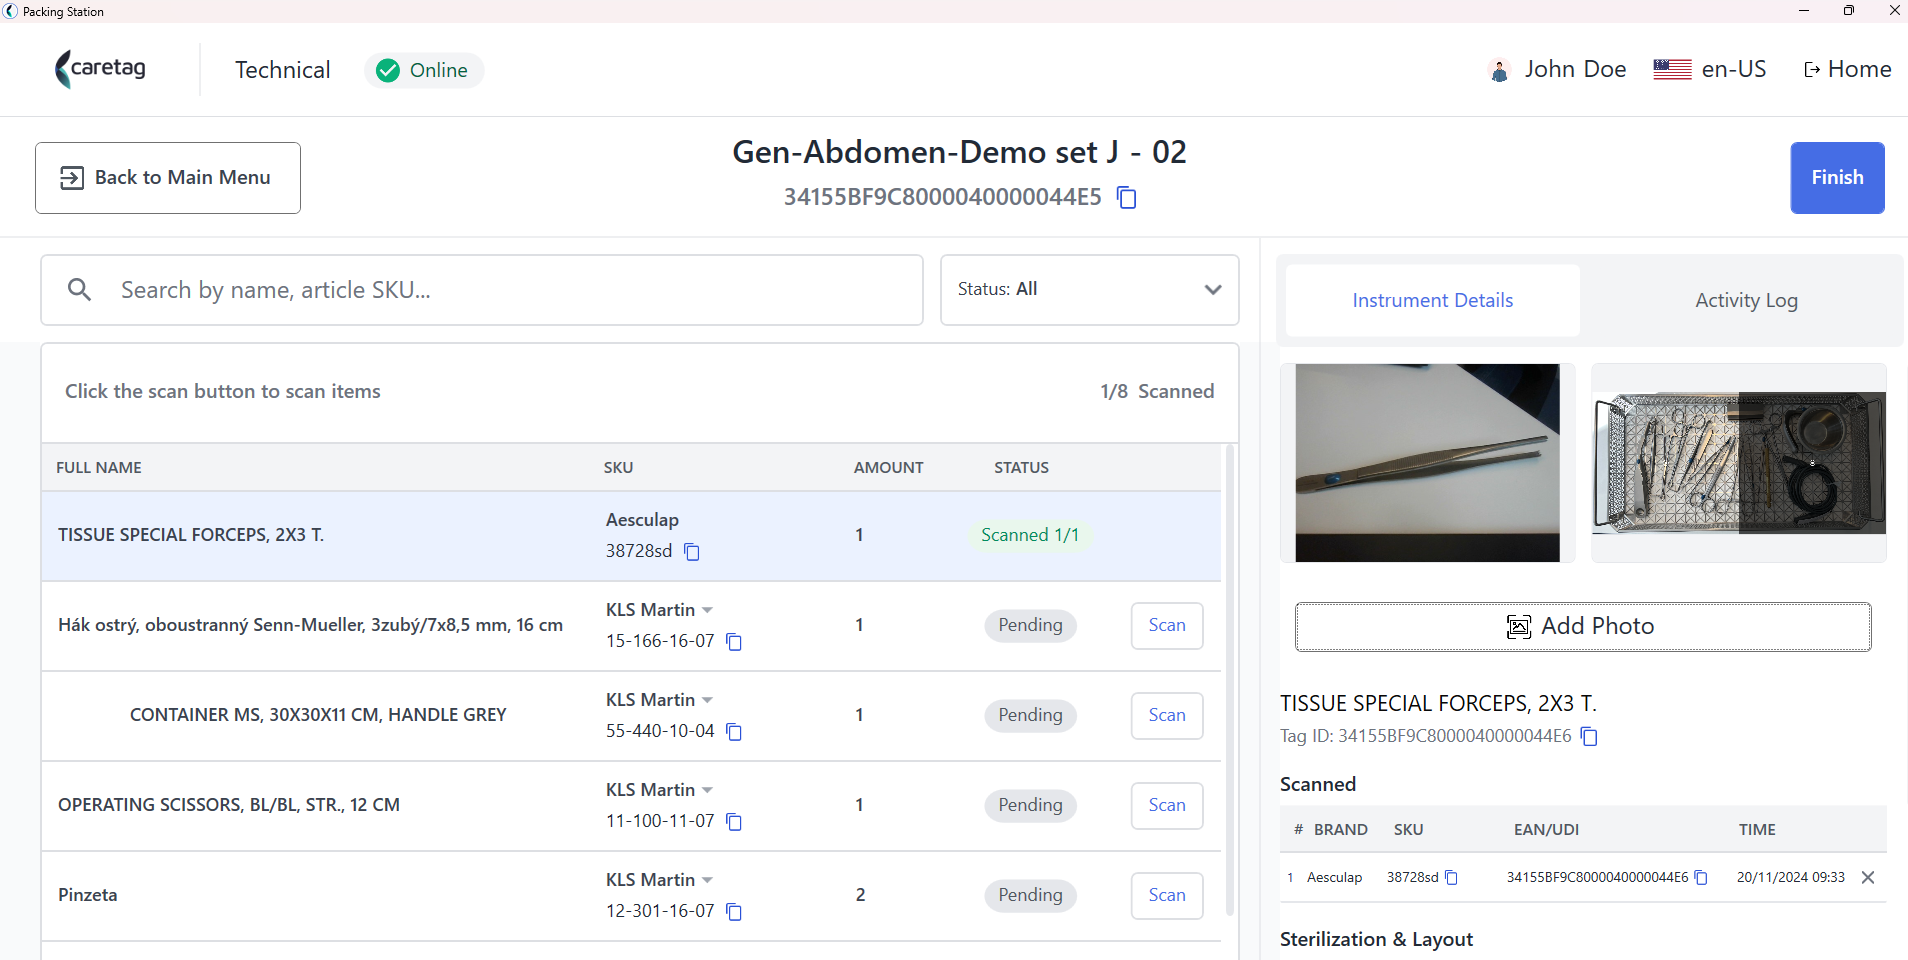The height and width of the screenshot is (960, 1908).
Task: Scan the Hák ostrý Senn-Mueller item
Action: 1167,625
